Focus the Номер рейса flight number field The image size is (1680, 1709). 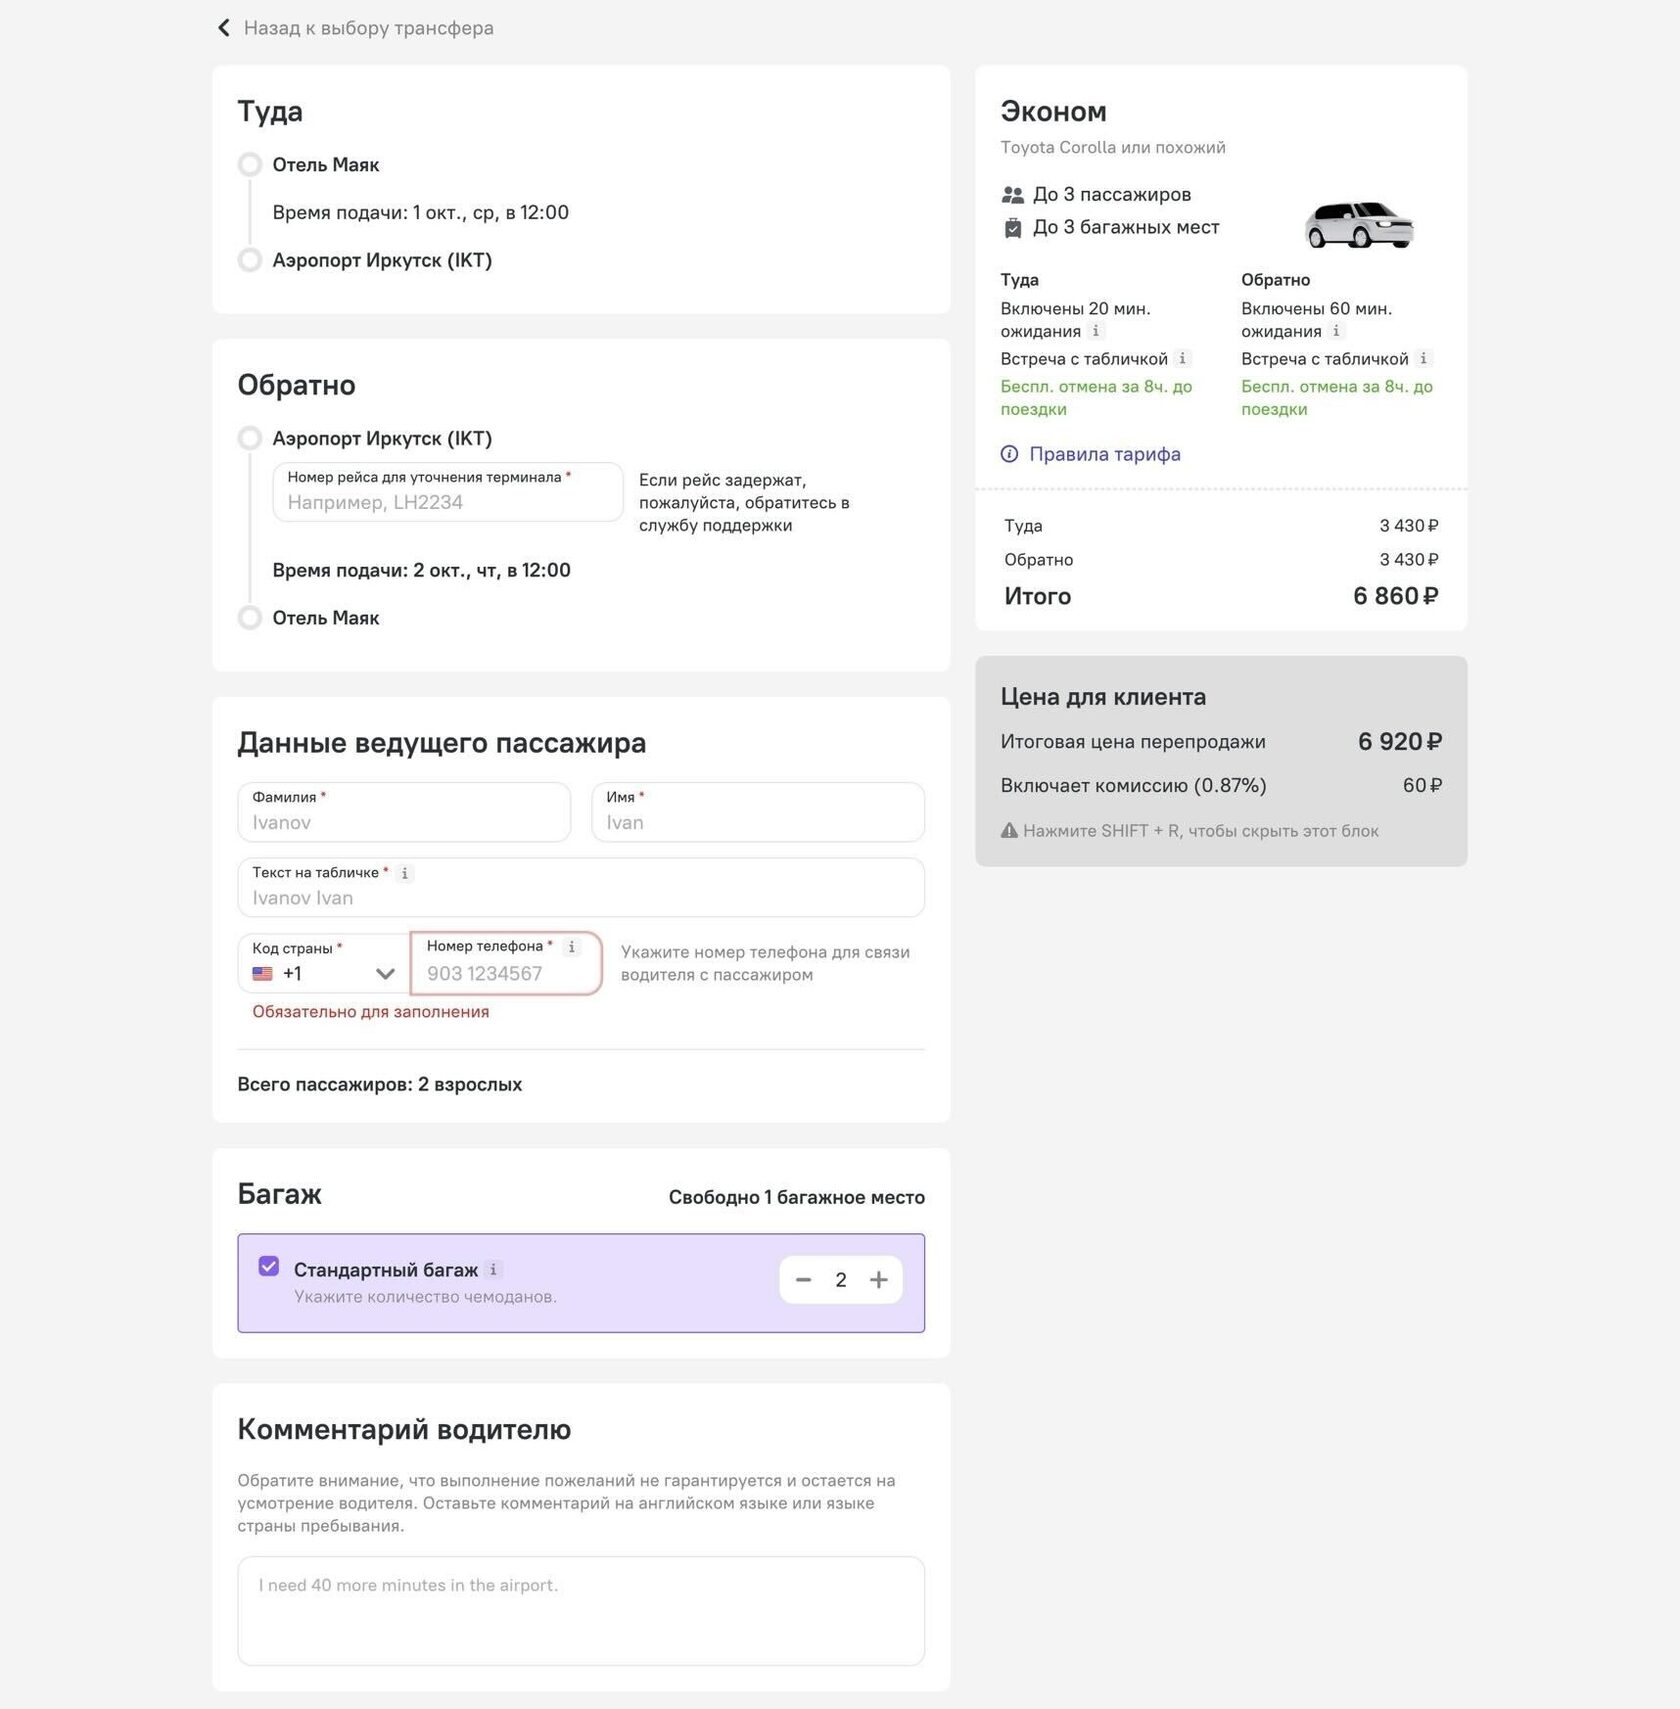tap(448, 492)
